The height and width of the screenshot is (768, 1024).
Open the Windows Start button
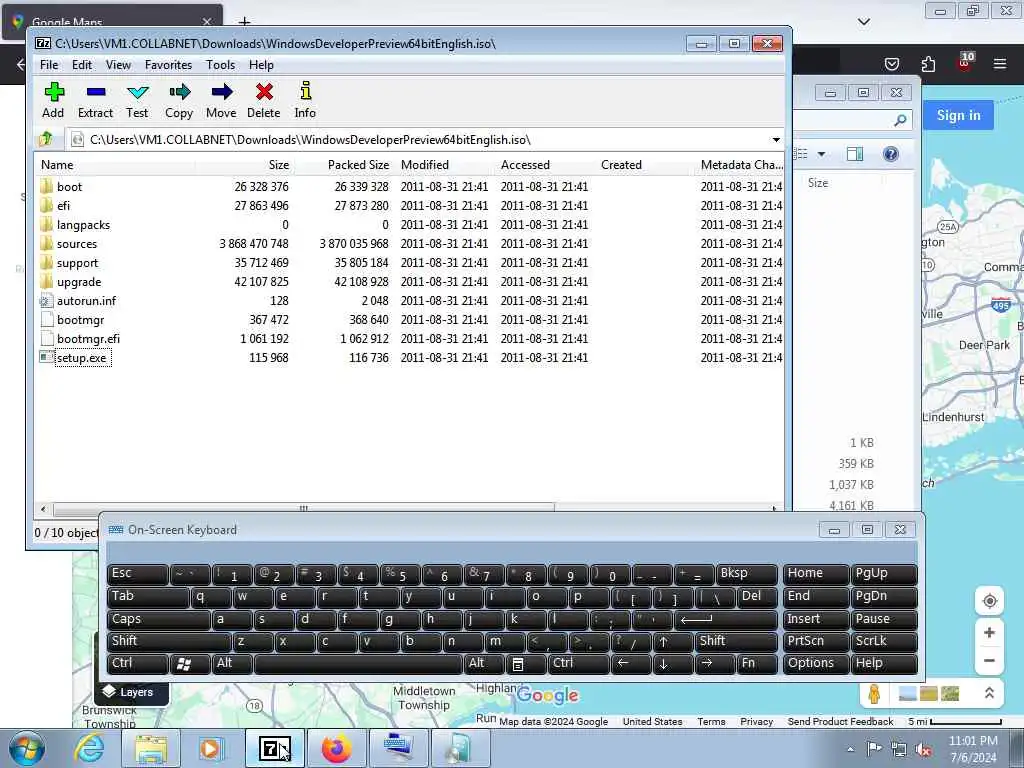[27, 748]
